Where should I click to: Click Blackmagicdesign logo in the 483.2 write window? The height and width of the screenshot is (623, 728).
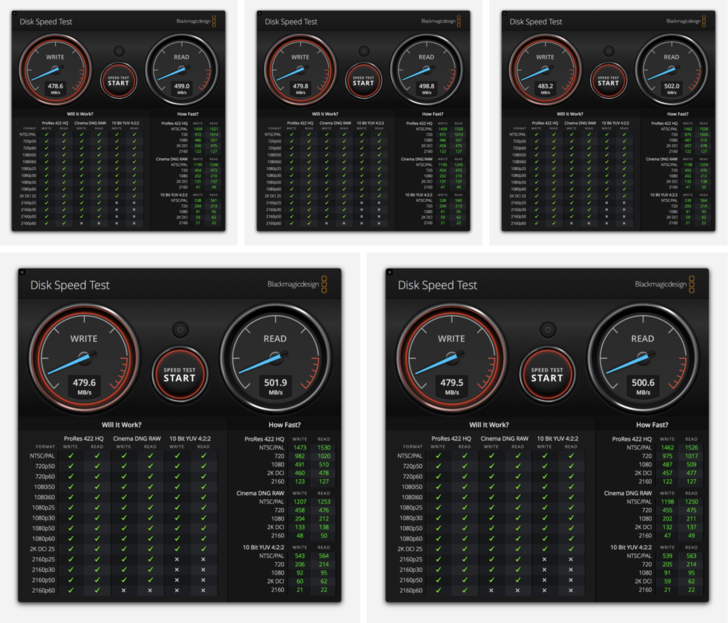(686, 21)
